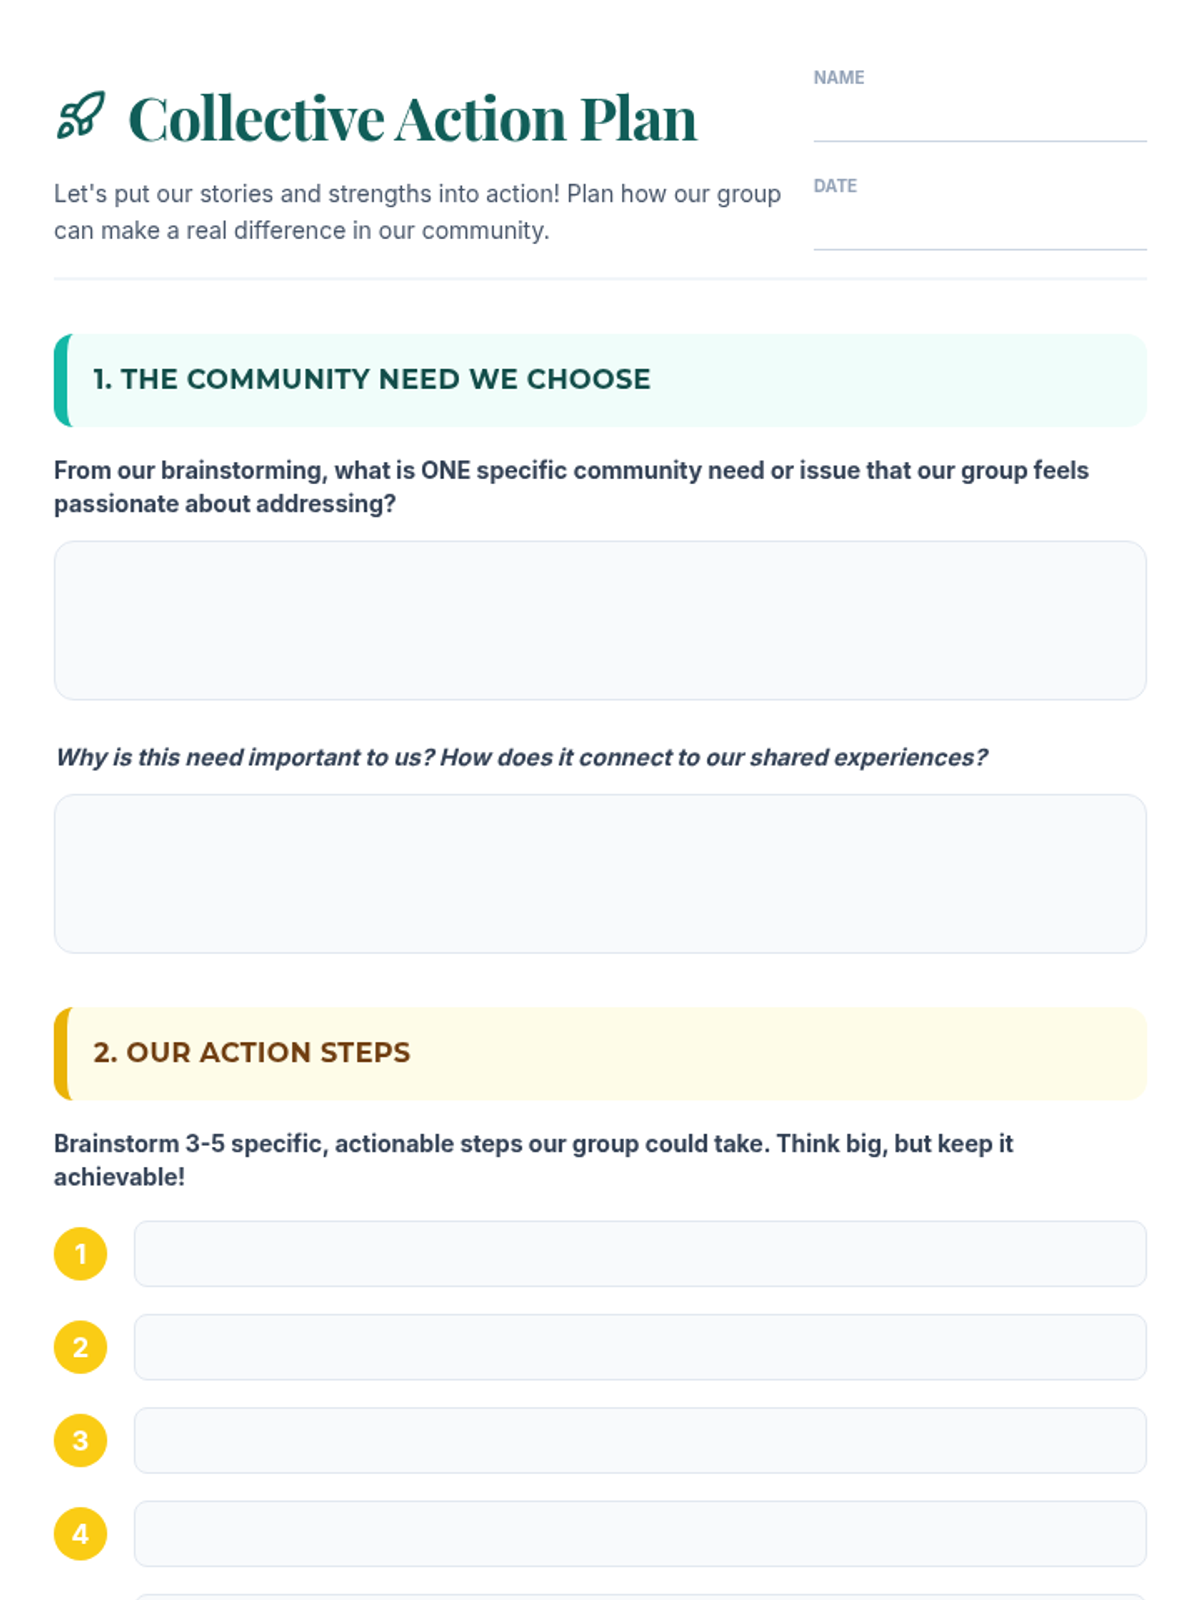Image resolution: width=1200 pixels, height=1600 pixels.
Task: Click the yellow step number 1 badge
Action: [x=80, y=1253]
